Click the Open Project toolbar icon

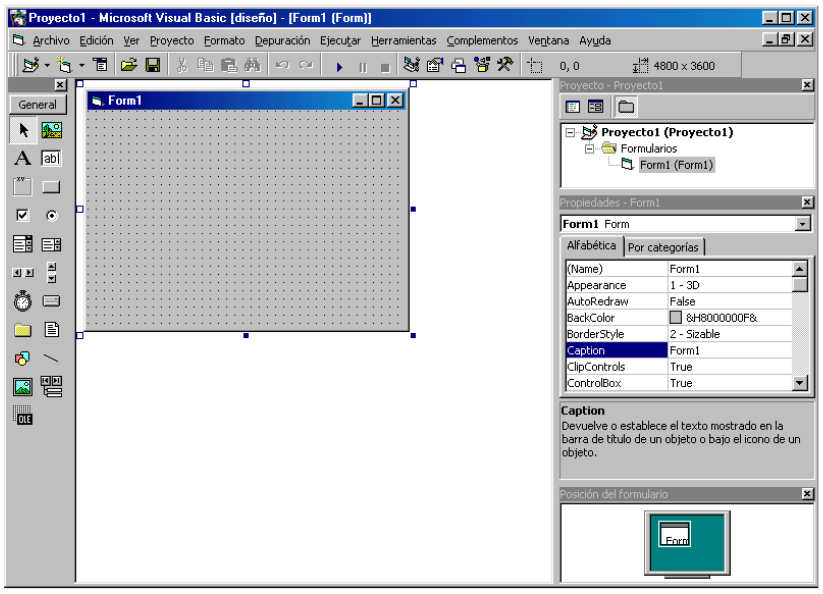(129, 66)
